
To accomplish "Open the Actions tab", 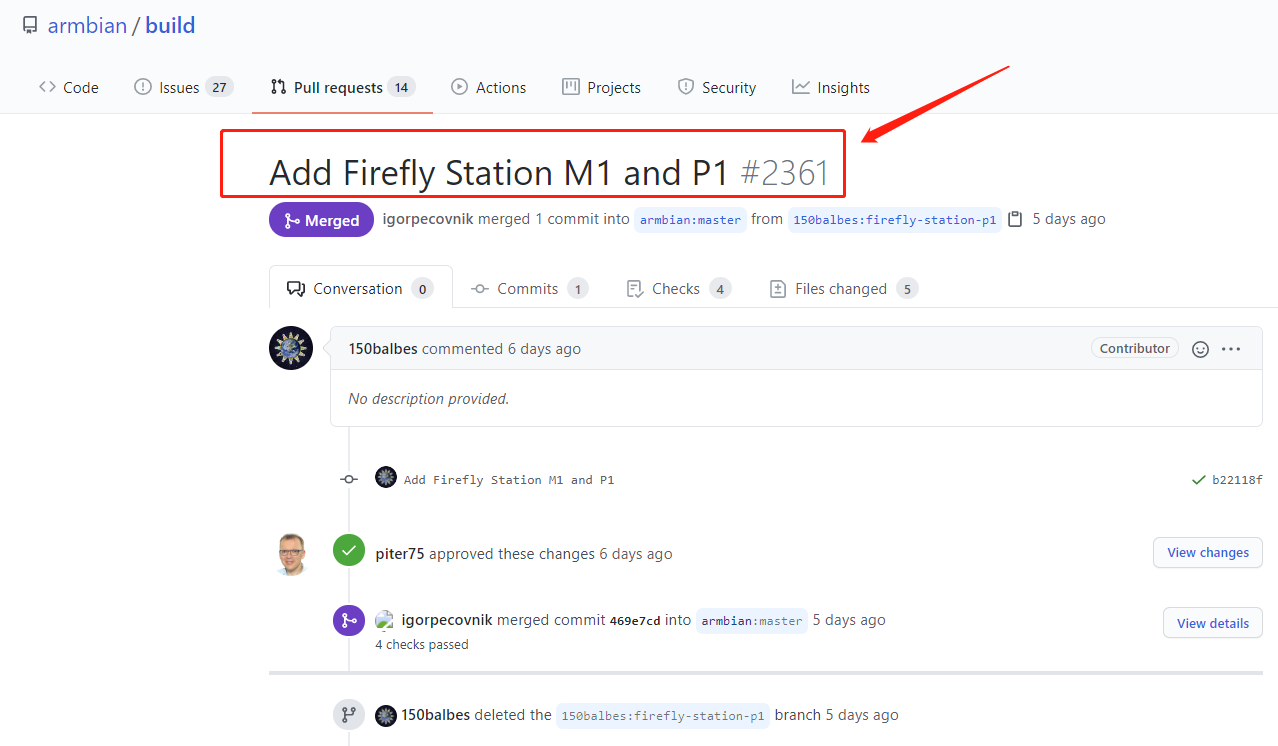I will (488, 87).
